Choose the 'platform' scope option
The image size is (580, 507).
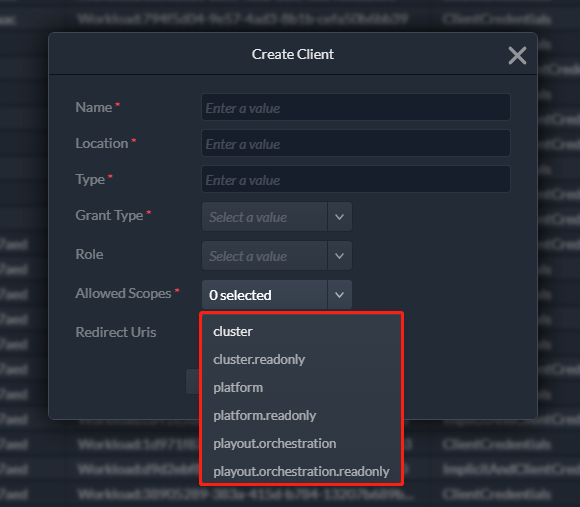[301, 388]
